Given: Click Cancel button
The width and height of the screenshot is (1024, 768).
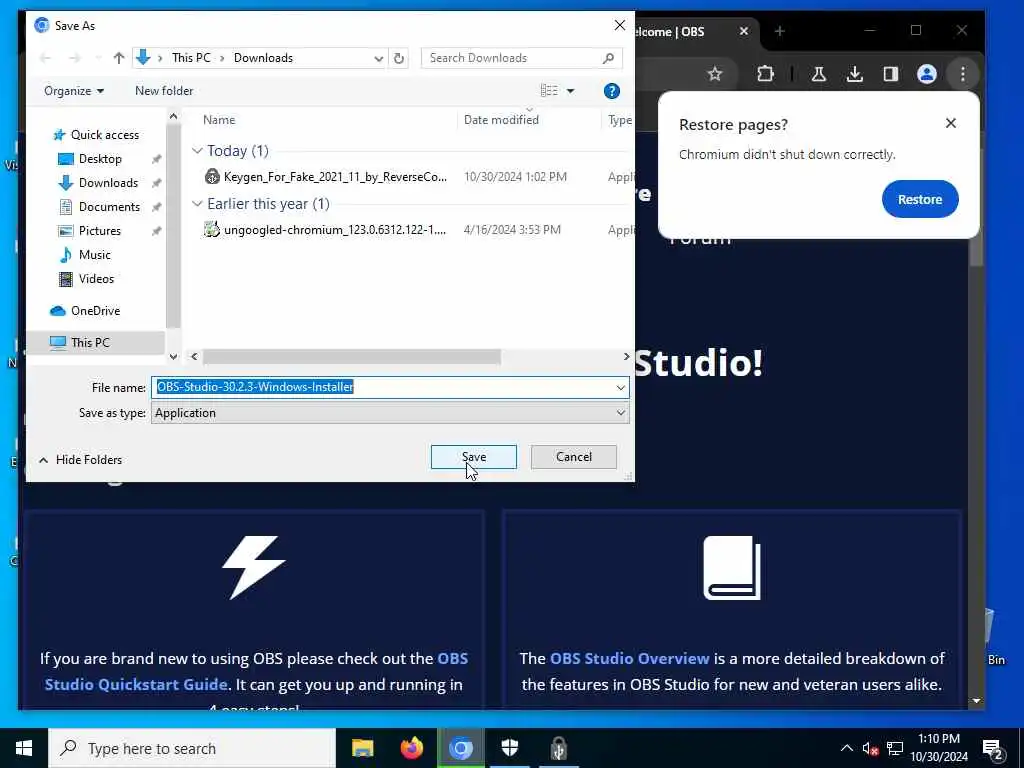Looking at the screenshot, I should [x=573, y=457].
